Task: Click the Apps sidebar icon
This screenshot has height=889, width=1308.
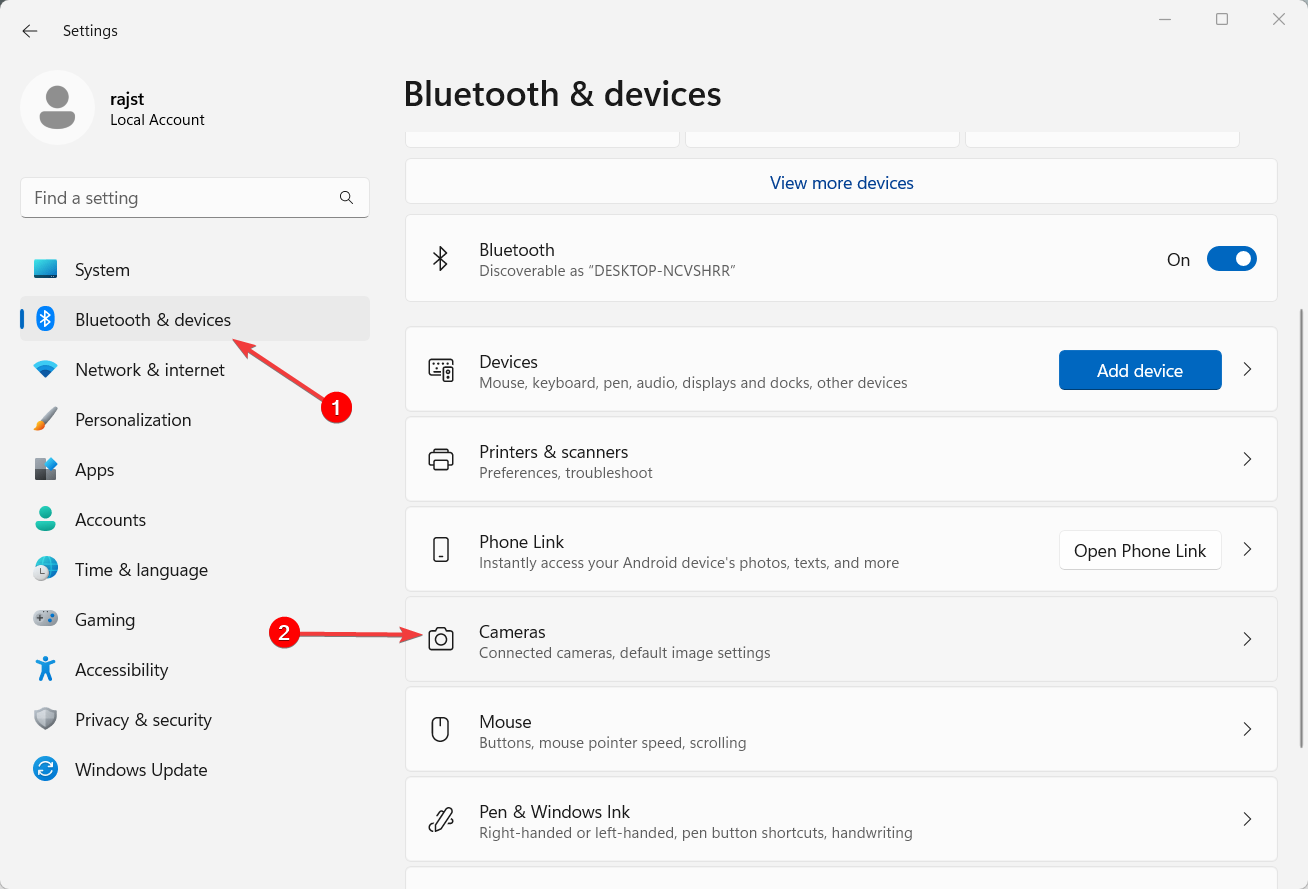Action: click(x=45, y=469)
